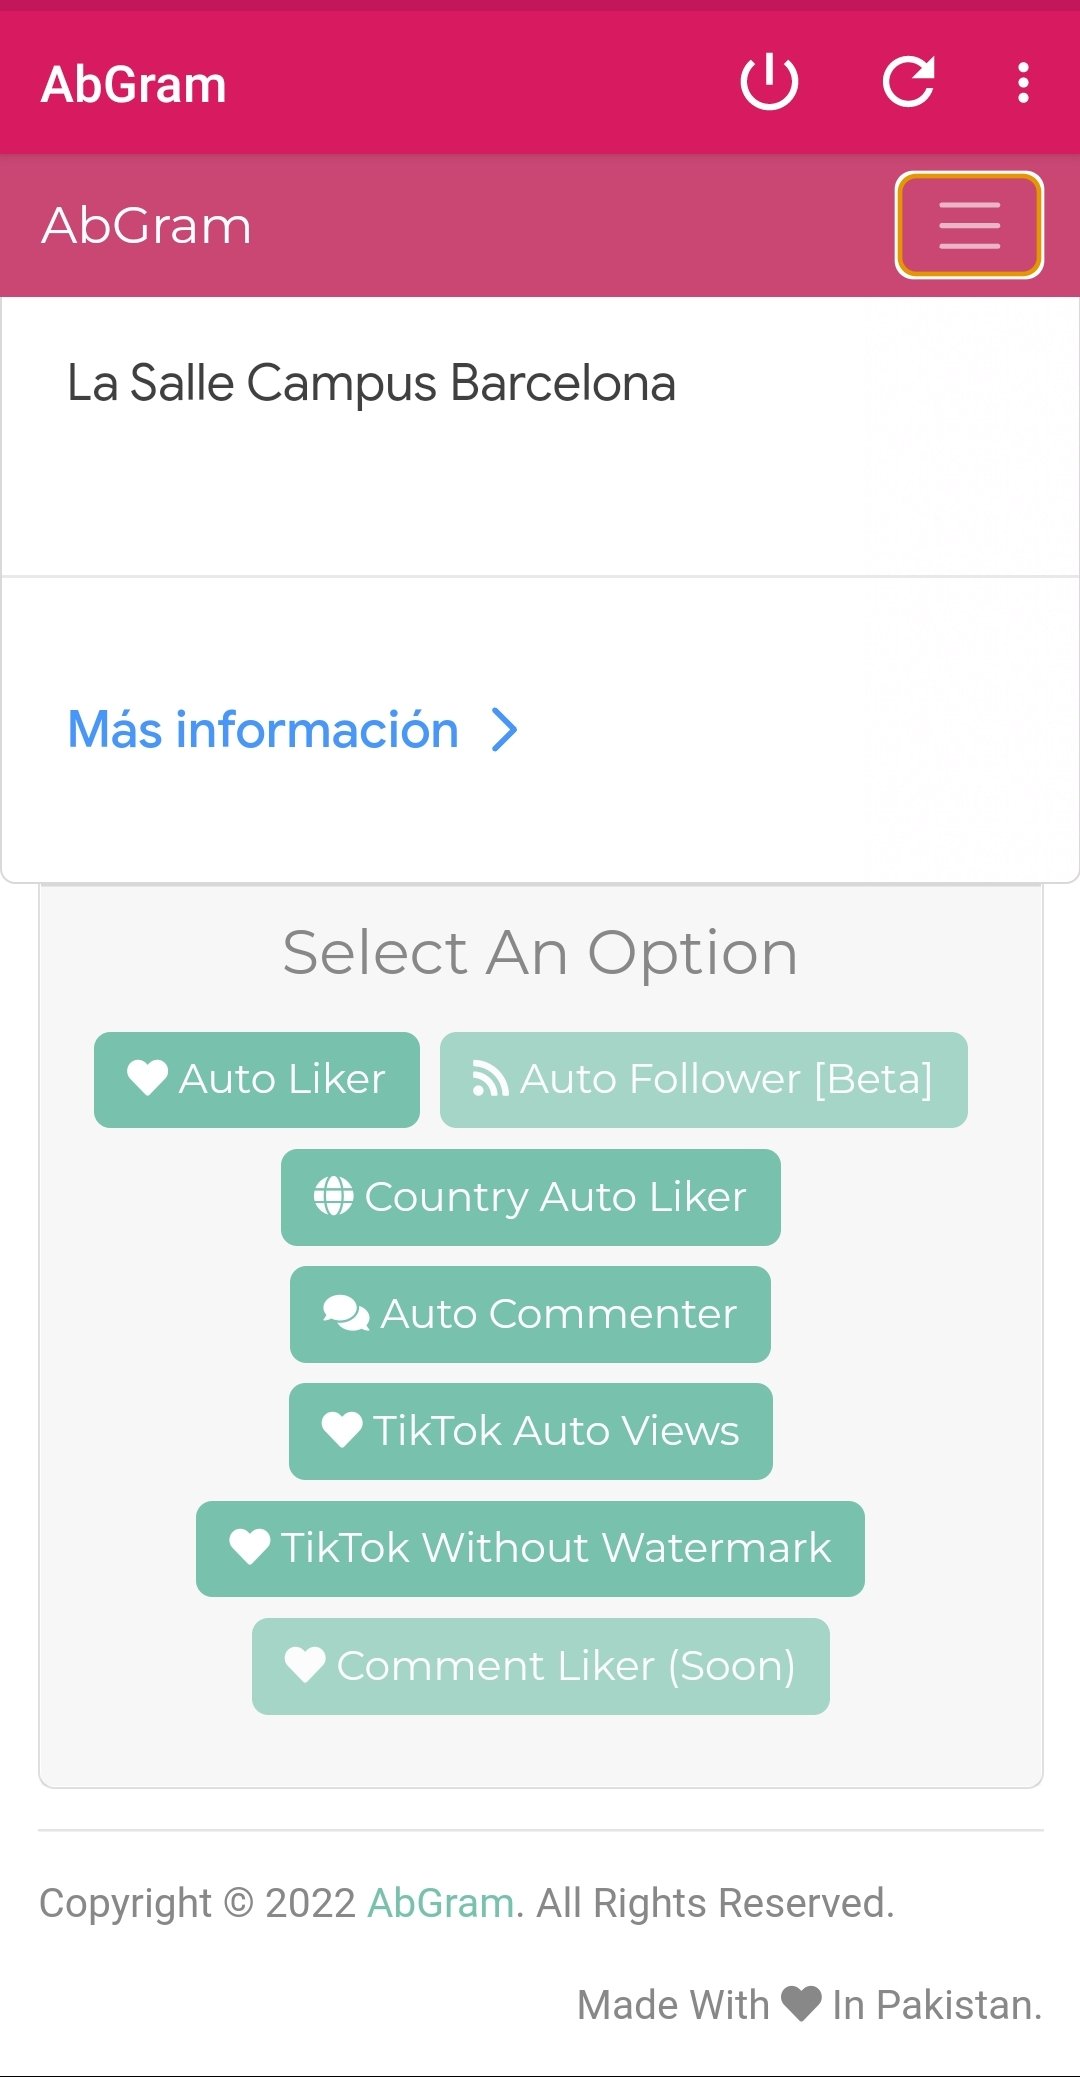Click the chat bubbles icon on Auto Commenter
The width and height of the screenshot is (1080, 2077).
click(x=346, y=1314)
